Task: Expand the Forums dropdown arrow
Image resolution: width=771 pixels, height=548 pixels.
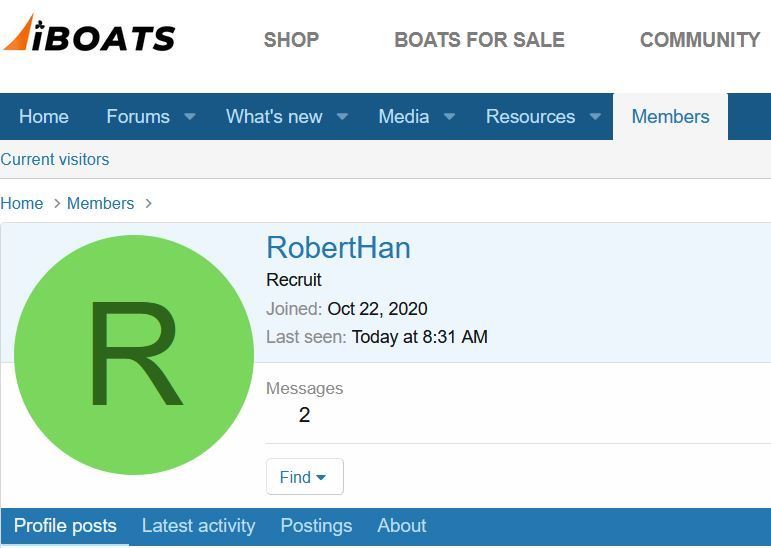Action: pos(190,117)
